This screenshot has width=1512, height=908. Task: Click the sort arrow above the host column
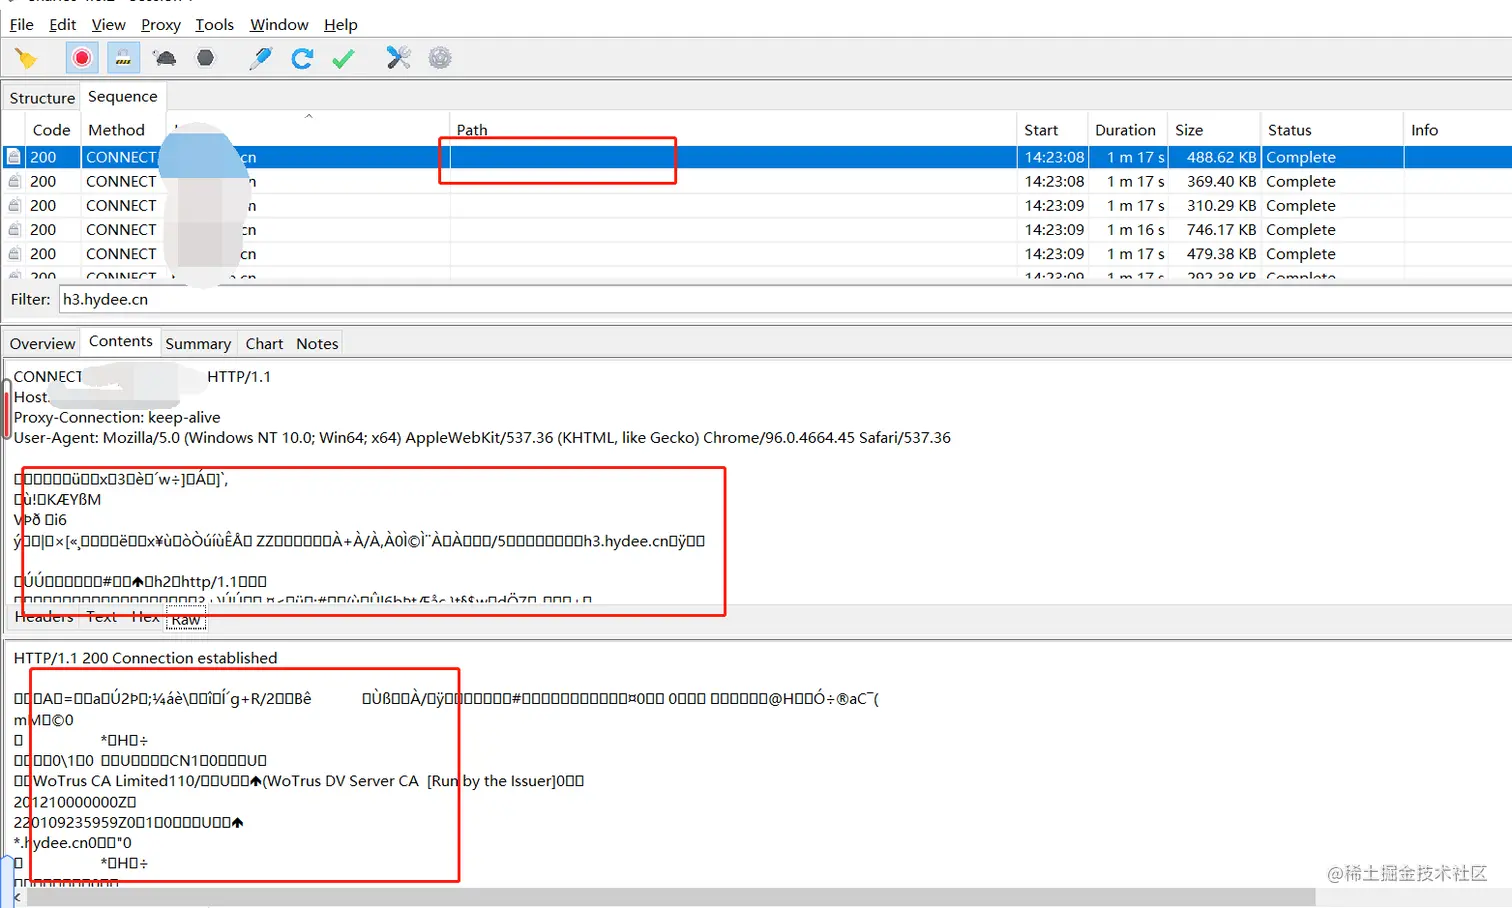coord(309,117)
